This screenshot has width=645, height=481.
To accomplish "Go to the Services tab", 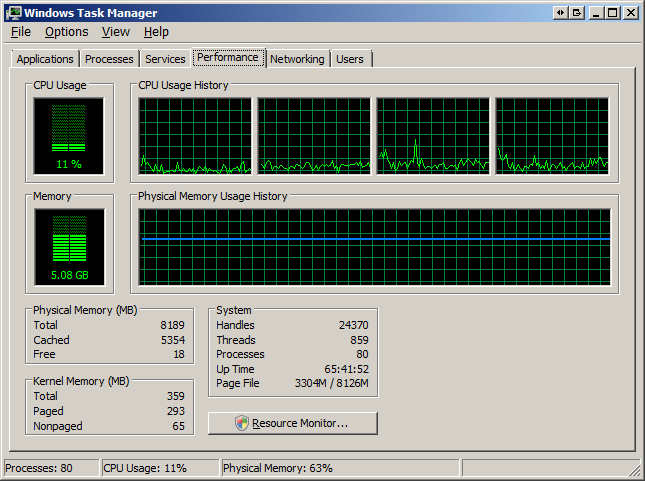I will (x=165, y=59).
